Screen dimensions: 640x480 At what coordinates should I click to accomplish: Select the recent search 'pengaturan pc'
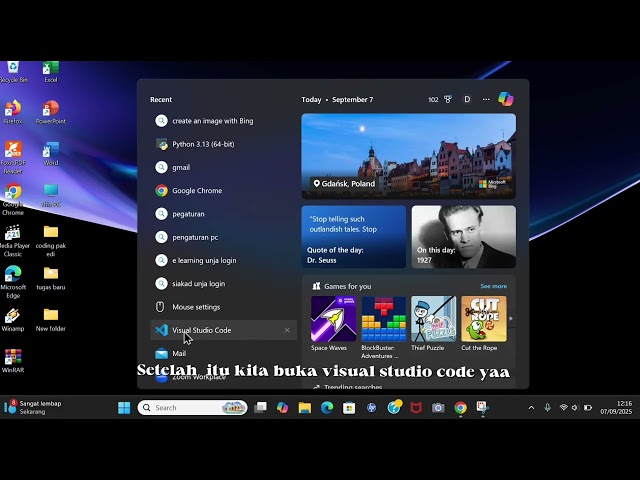[223, 237]
